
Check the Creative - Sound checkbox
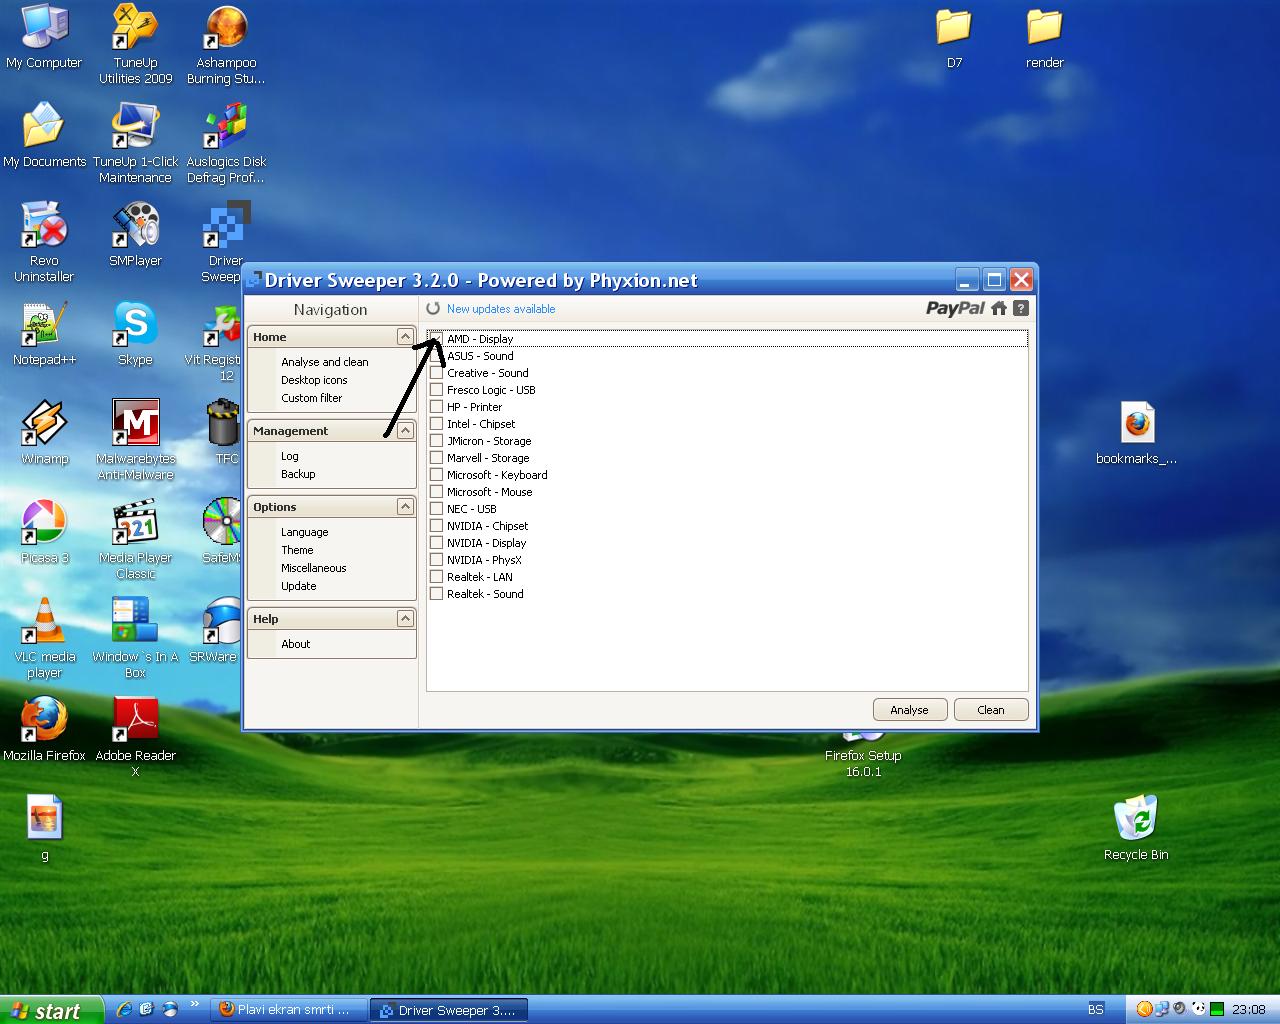pyautogui.click(x=436, y=373)
